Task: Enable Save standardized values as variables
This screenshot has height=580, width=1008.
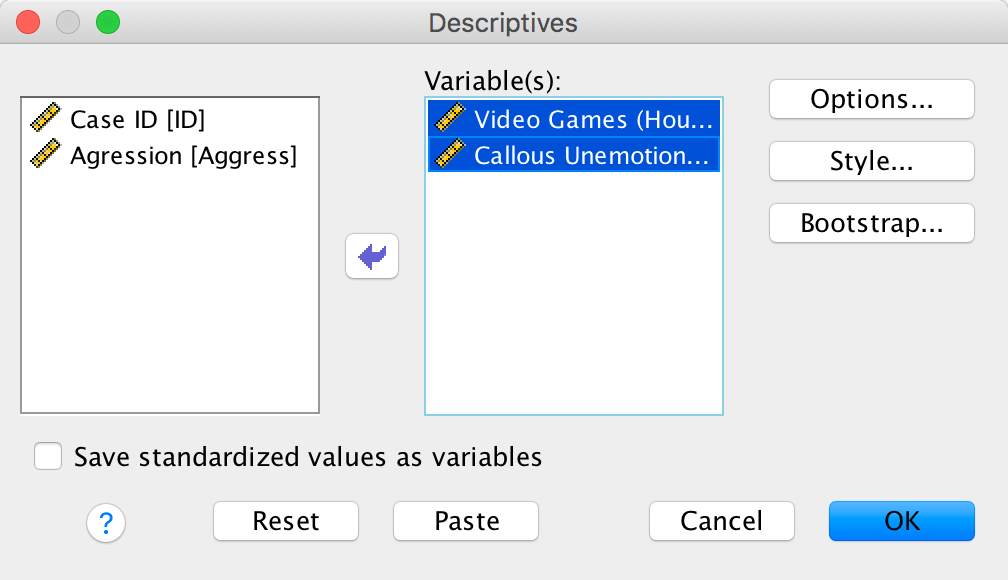Action: coord(48,457)
